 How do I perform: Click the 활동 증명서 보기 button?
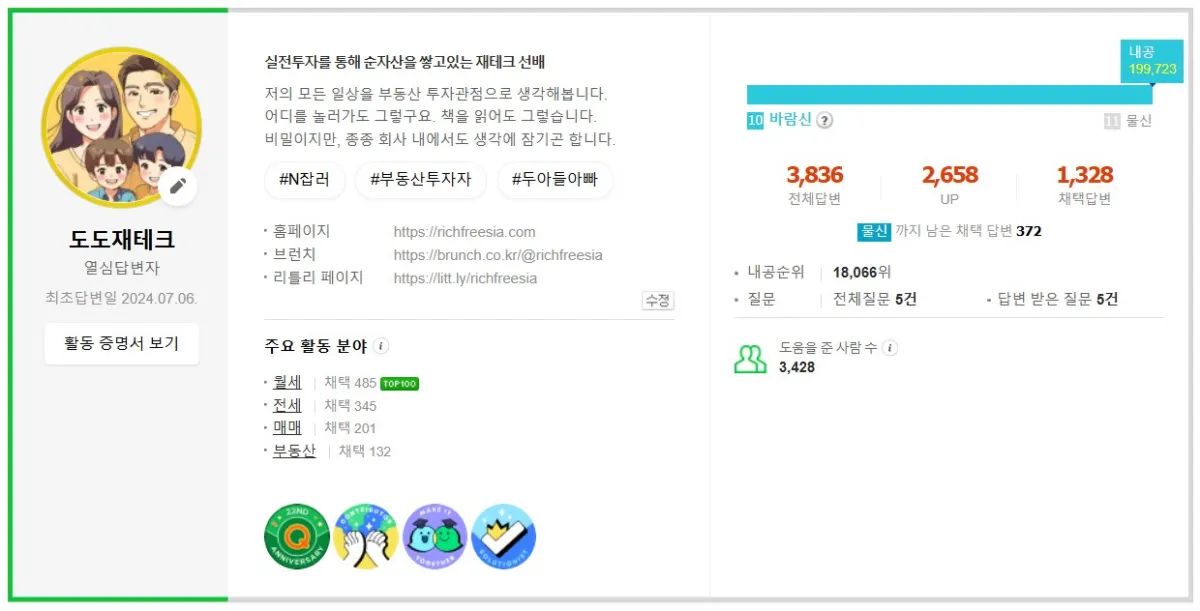[121, 343]
